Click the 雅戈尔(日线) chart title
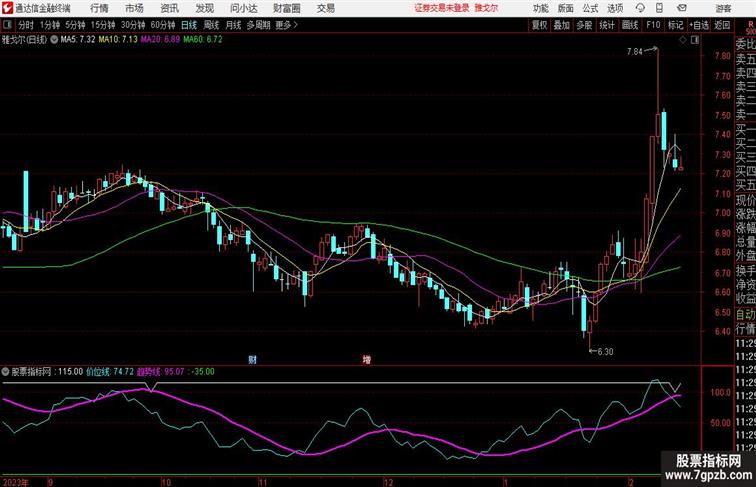This screenshot has width=756, height=487. point(25,40)
